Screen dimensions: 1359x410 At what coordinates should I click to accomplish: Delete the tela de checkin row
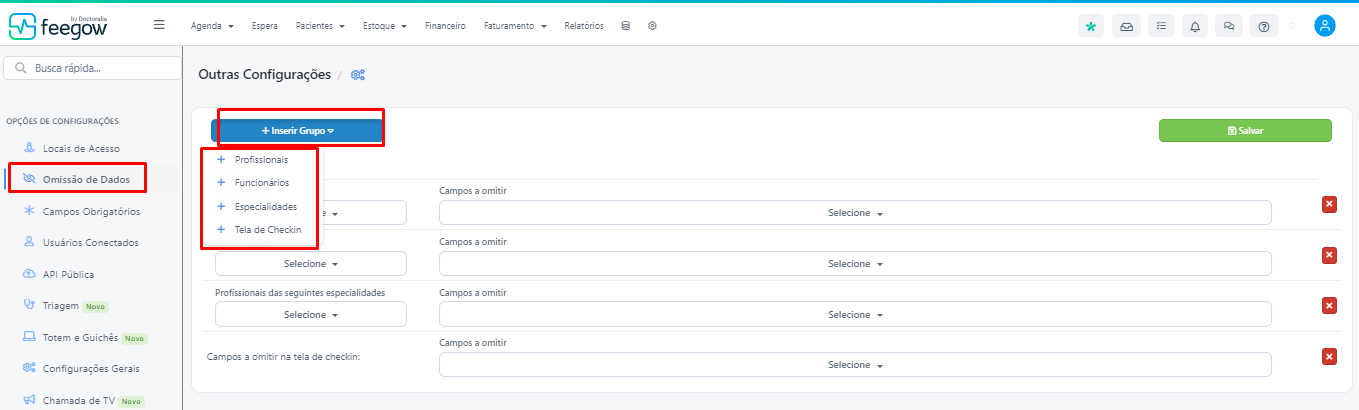[x=1329, y=356]
